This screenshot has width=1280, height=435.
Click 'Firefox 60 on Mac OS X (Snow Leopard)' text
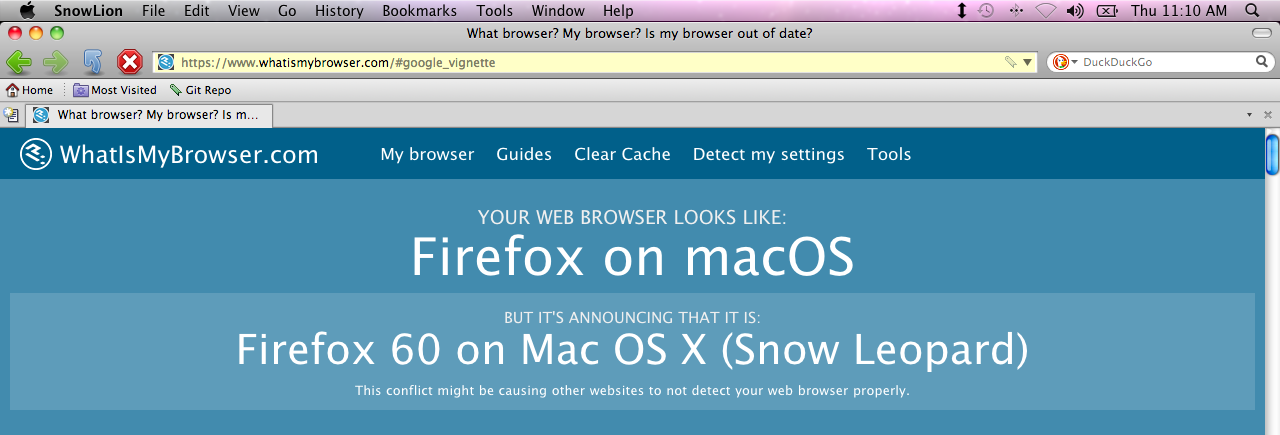tap(632, 350)
